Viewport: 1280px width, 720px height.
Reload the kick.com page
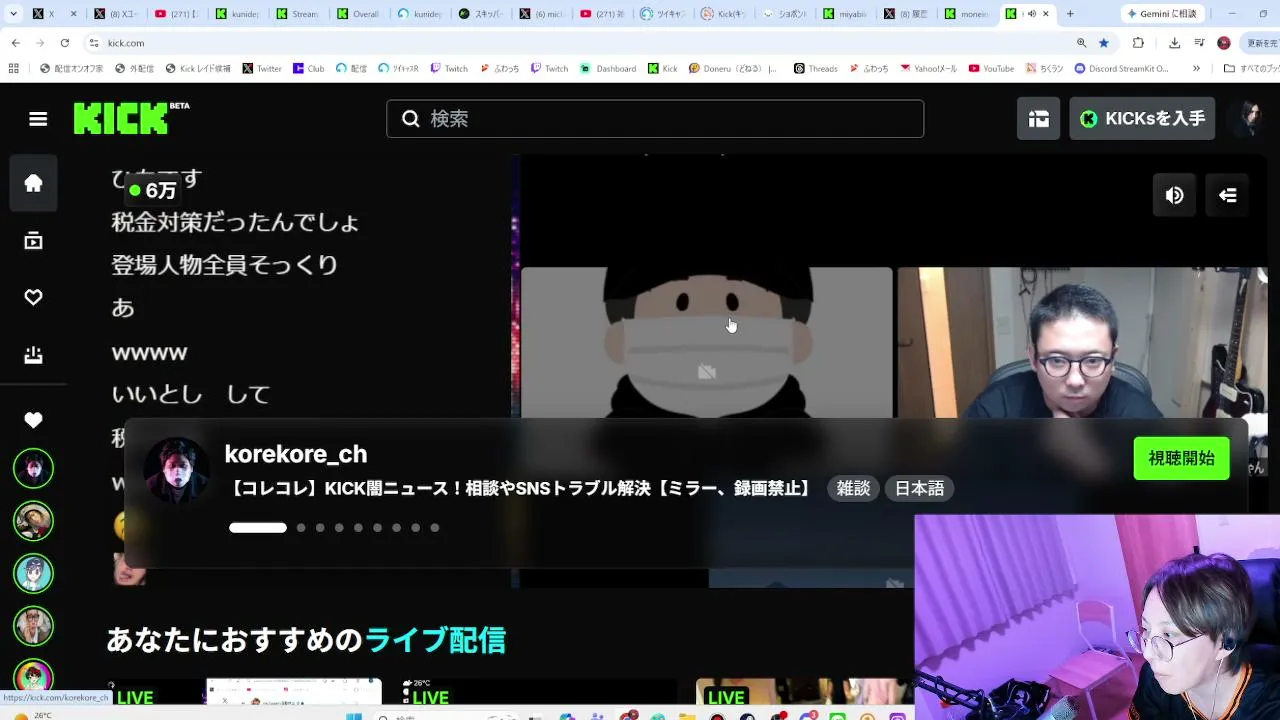coord(65,43)
